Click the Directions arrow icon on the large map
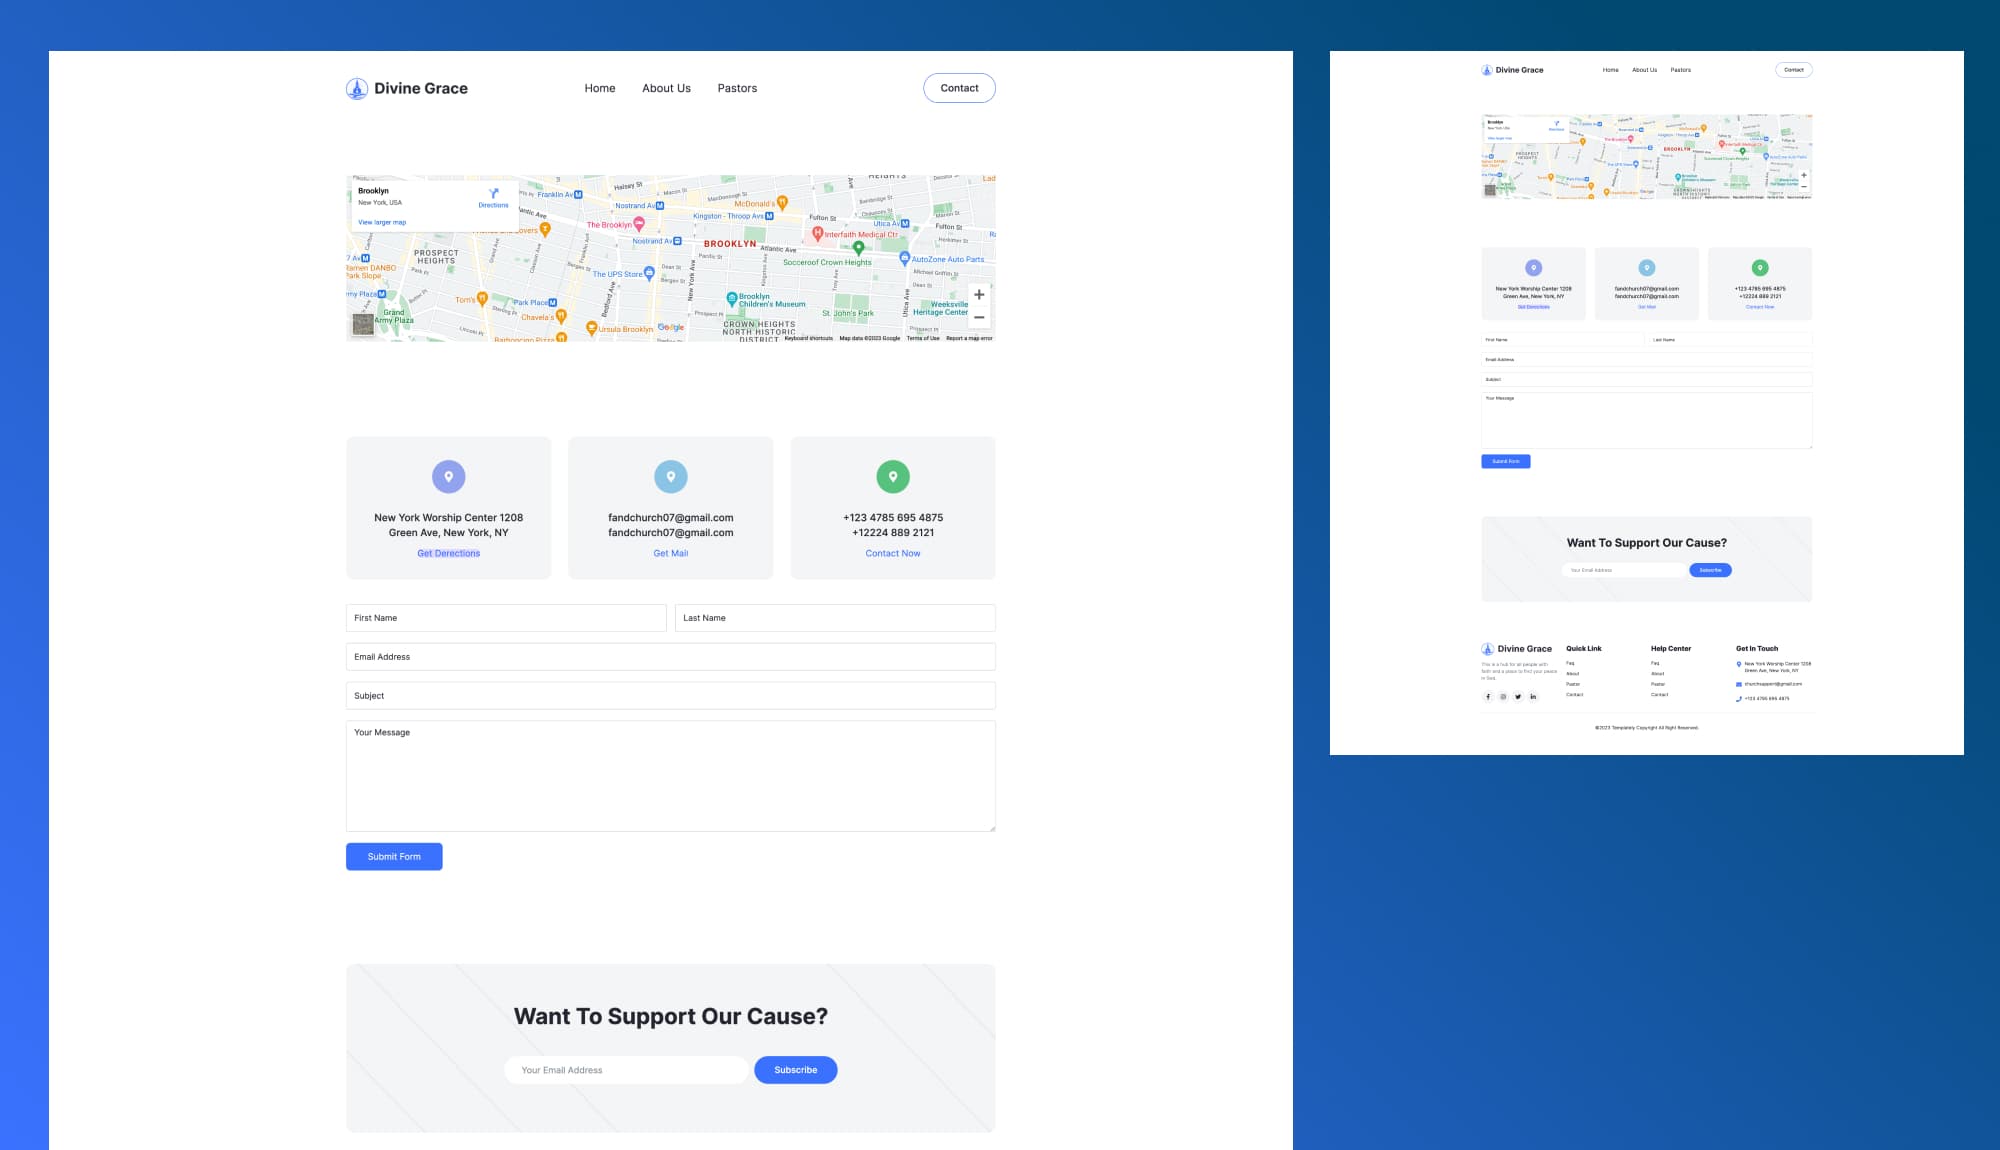The image size is (2000, 1150). [493, 194]
